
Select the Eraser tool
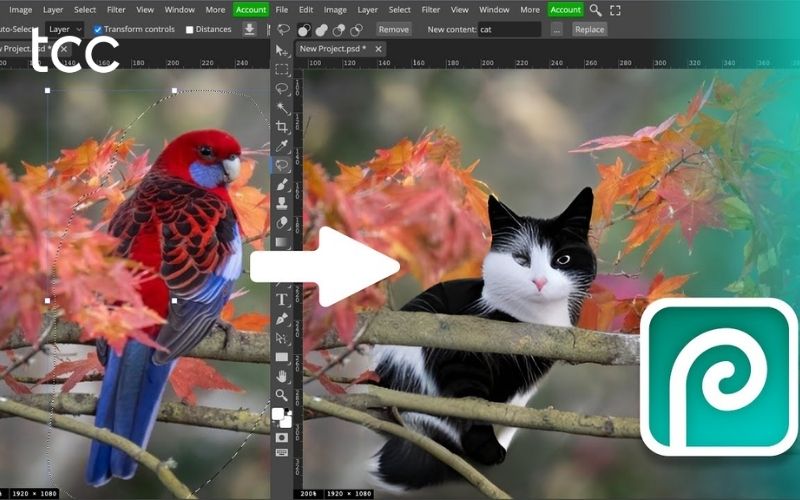(282, 223)
